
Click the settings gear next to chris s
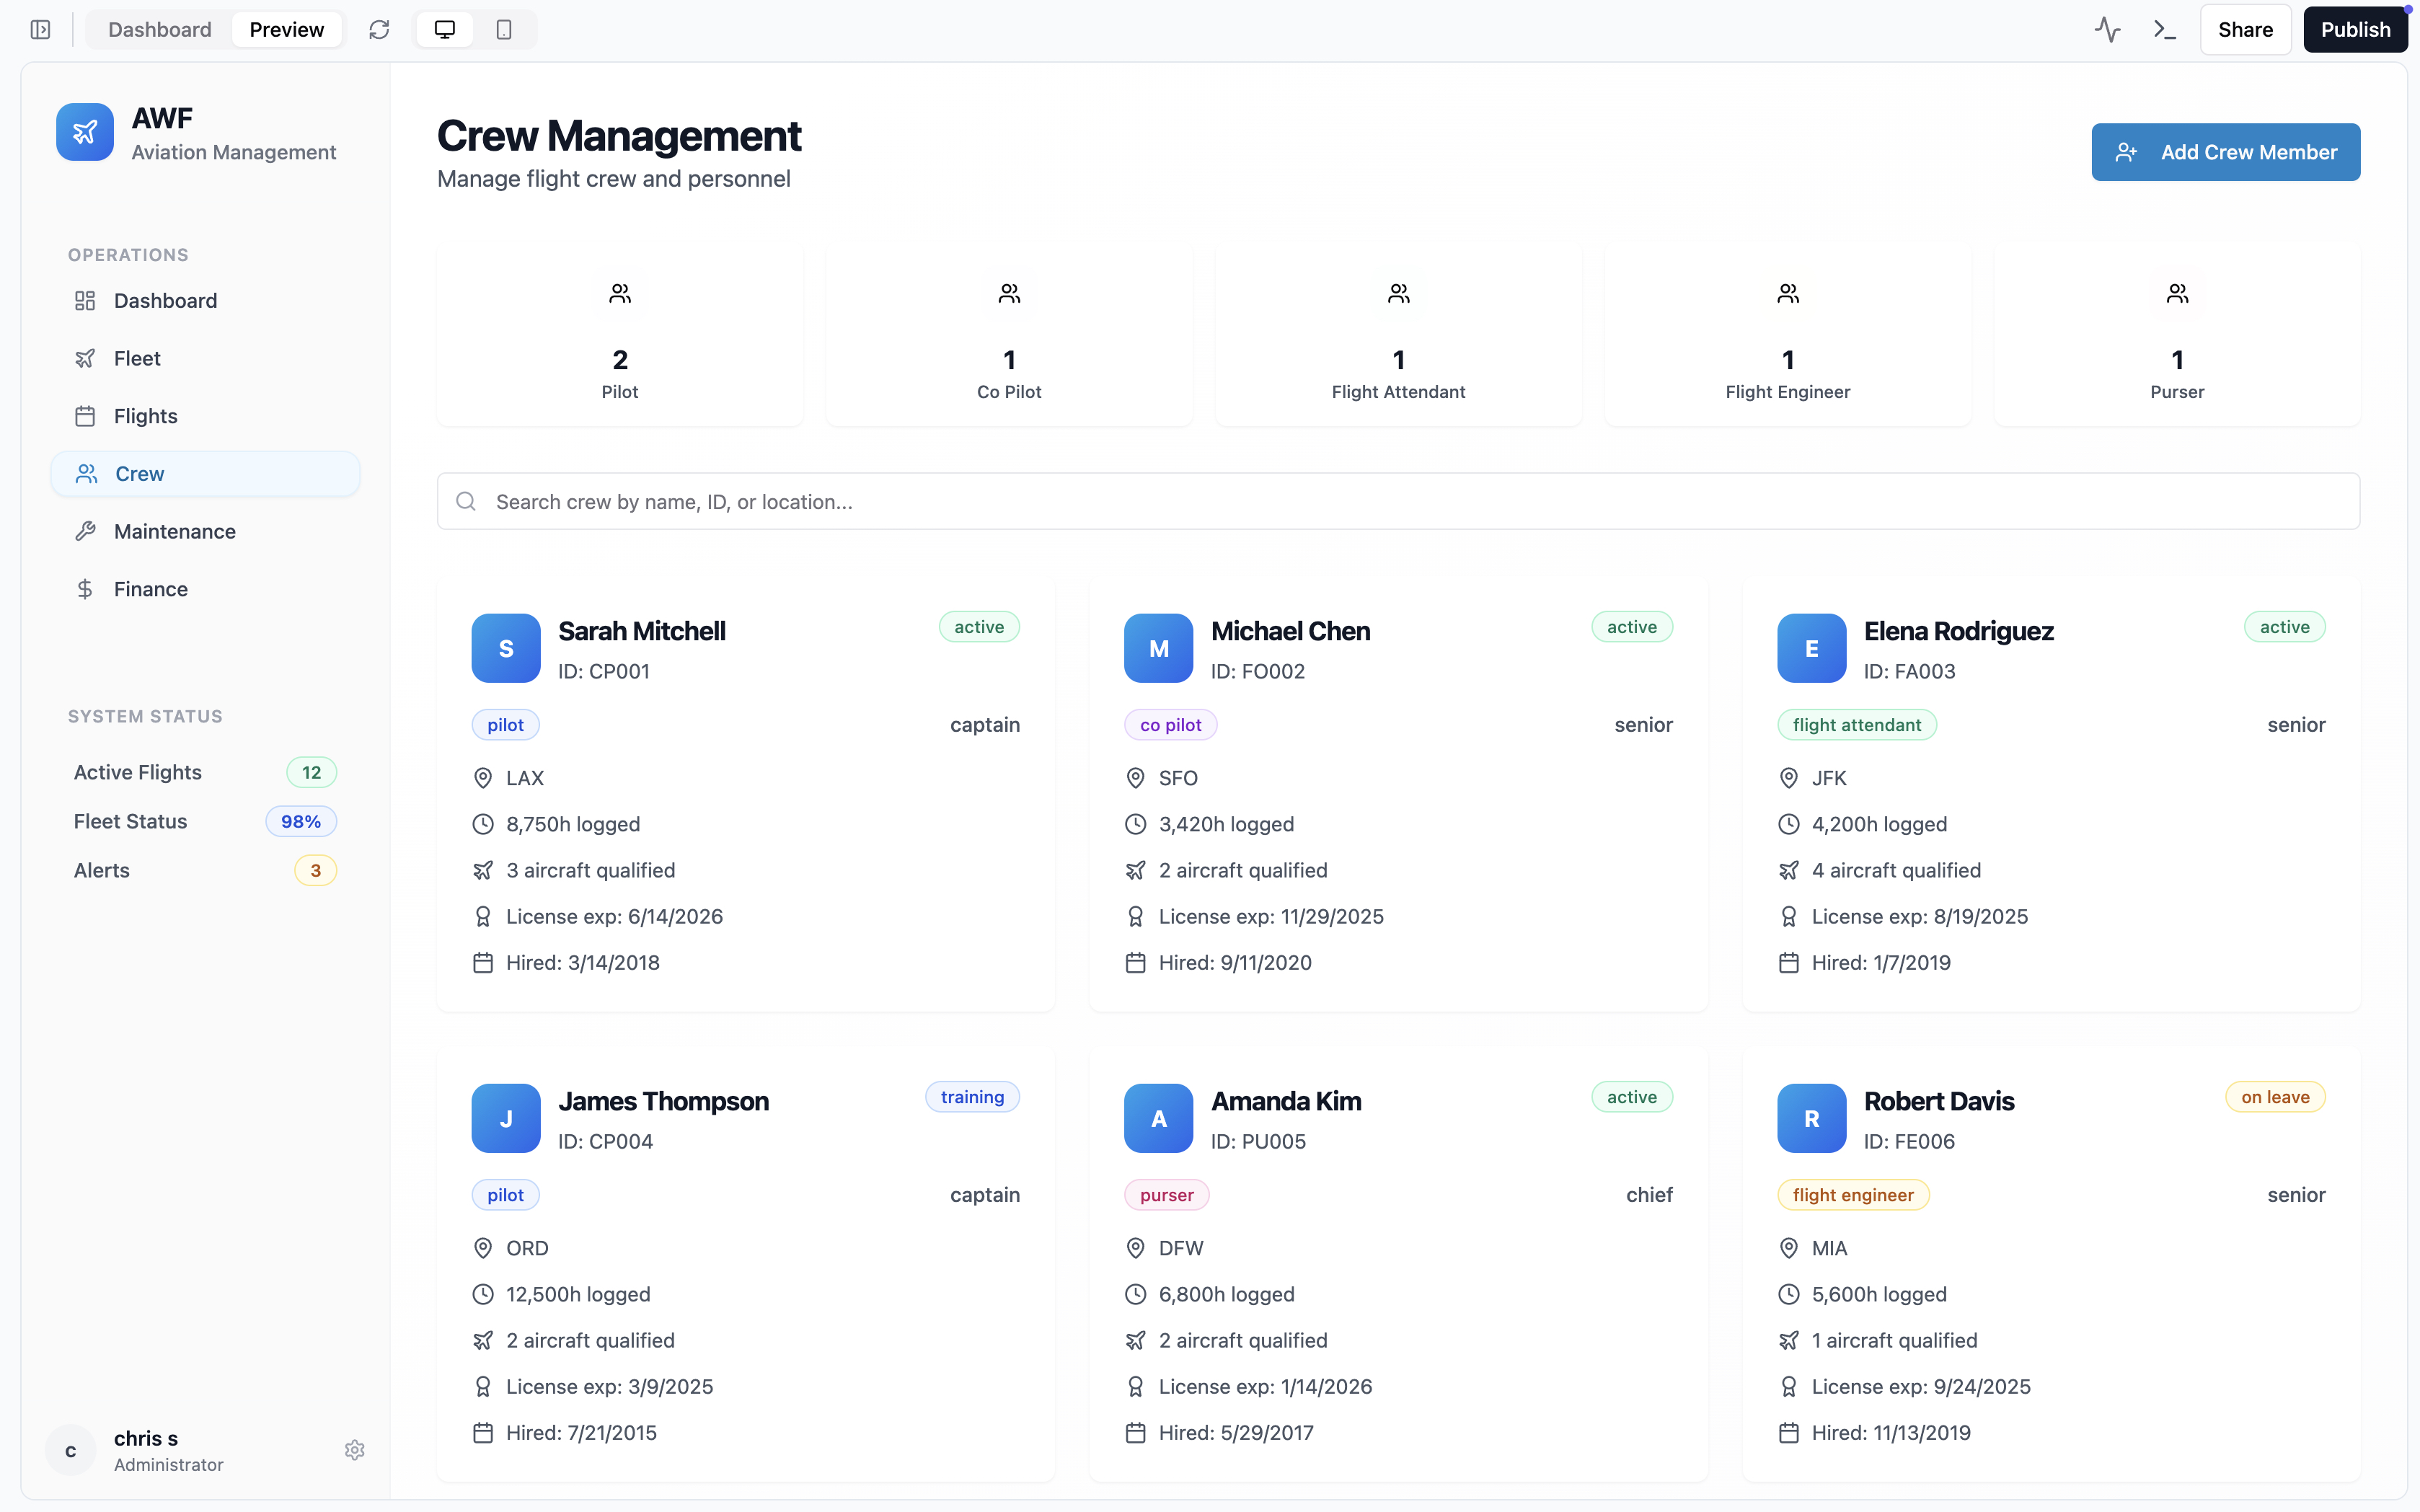[x=354, y=1450]
